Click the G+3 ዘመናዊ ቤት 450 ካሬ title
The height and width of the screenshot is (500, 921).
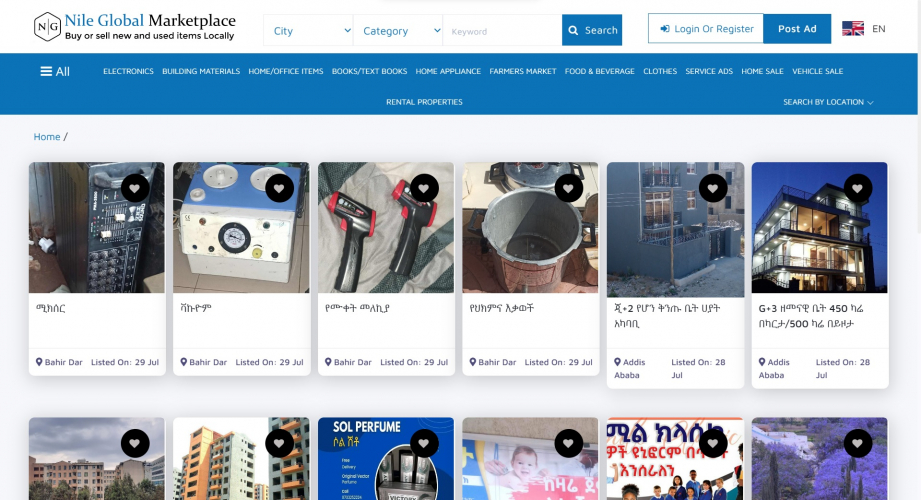point(811,316)
